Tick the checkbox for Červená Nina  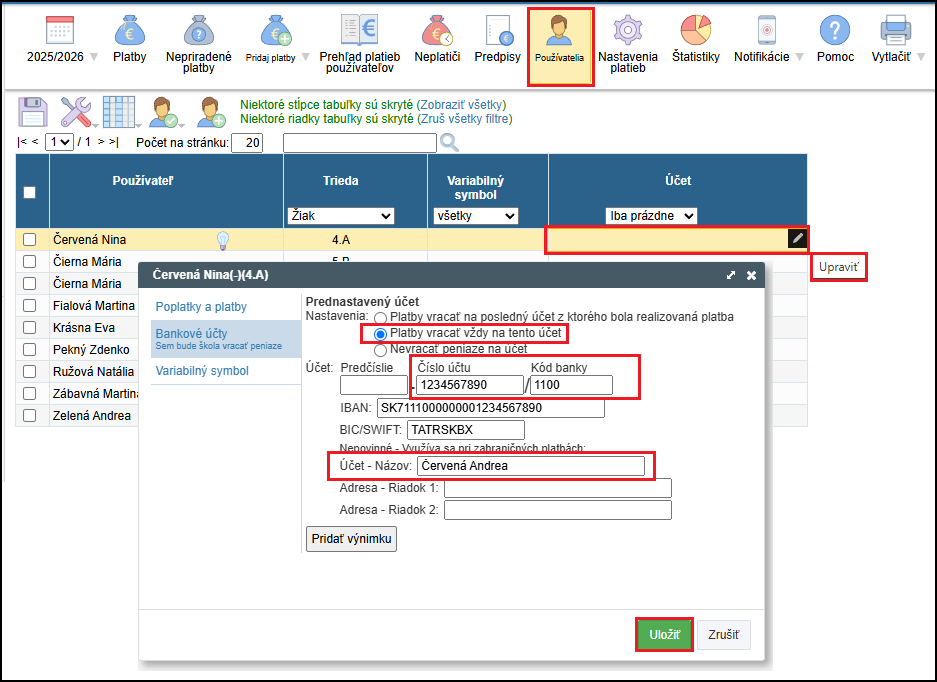click(x=30, y=240)
